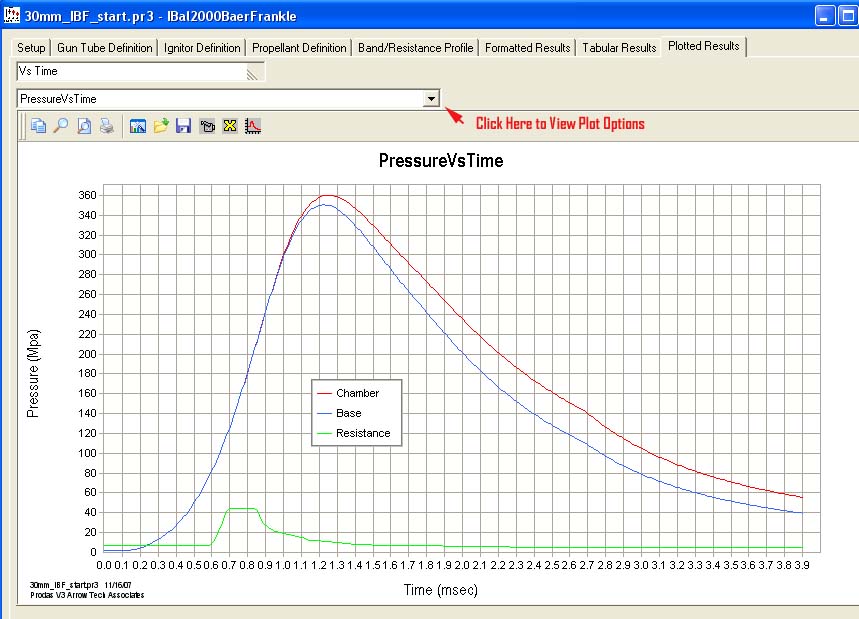Switch to the Setup tab
Image resolution: width=859 pixels, height=619 pixels.
pos(31,48)
